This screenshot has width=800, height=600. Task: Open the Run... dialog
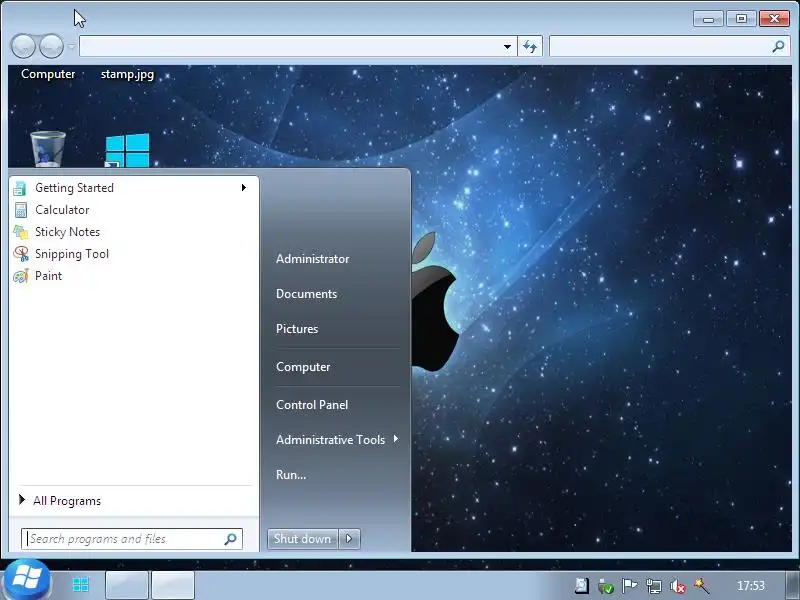click(291, 474)
